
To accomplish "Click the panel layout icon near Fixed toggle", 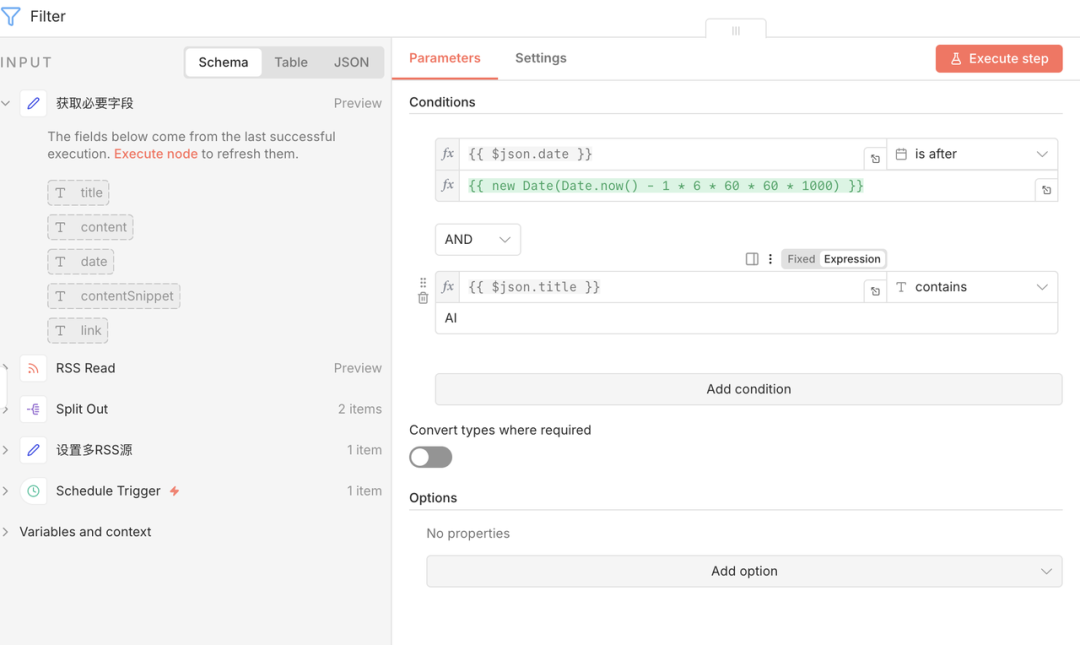I will [752, 259].
